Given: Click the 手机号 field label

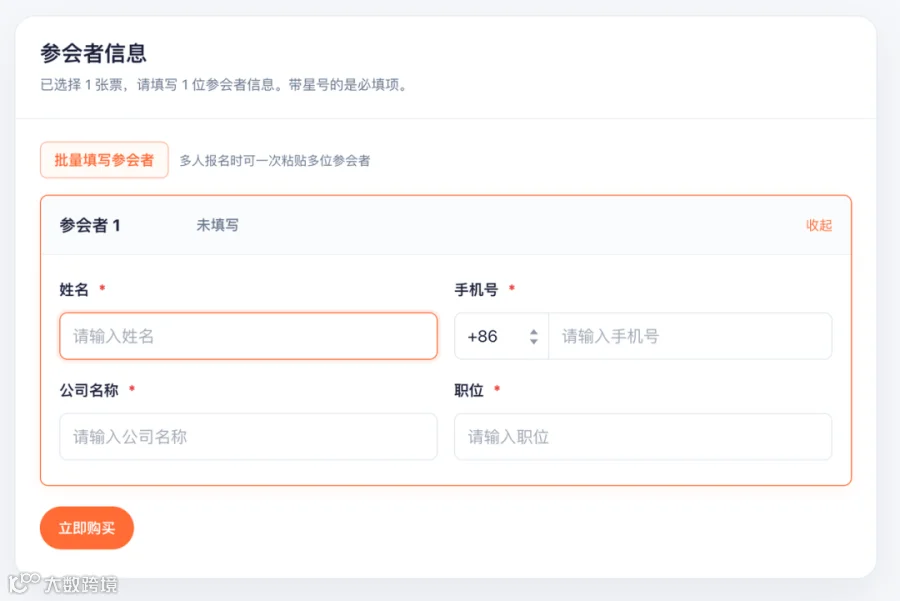Looking at the screenshot, I should [x=476, y=289].
